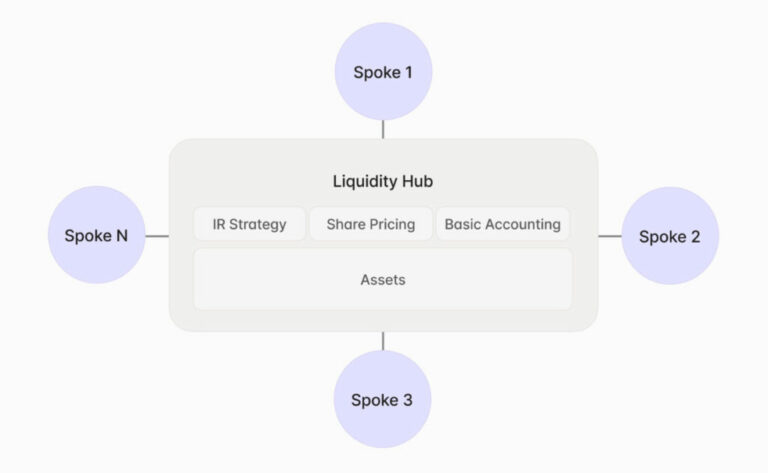Image resolution: width=768 pixels, height=473 pixels.
Task: Click the word Liquidity in the title
Action: click(x=365, y=182)
